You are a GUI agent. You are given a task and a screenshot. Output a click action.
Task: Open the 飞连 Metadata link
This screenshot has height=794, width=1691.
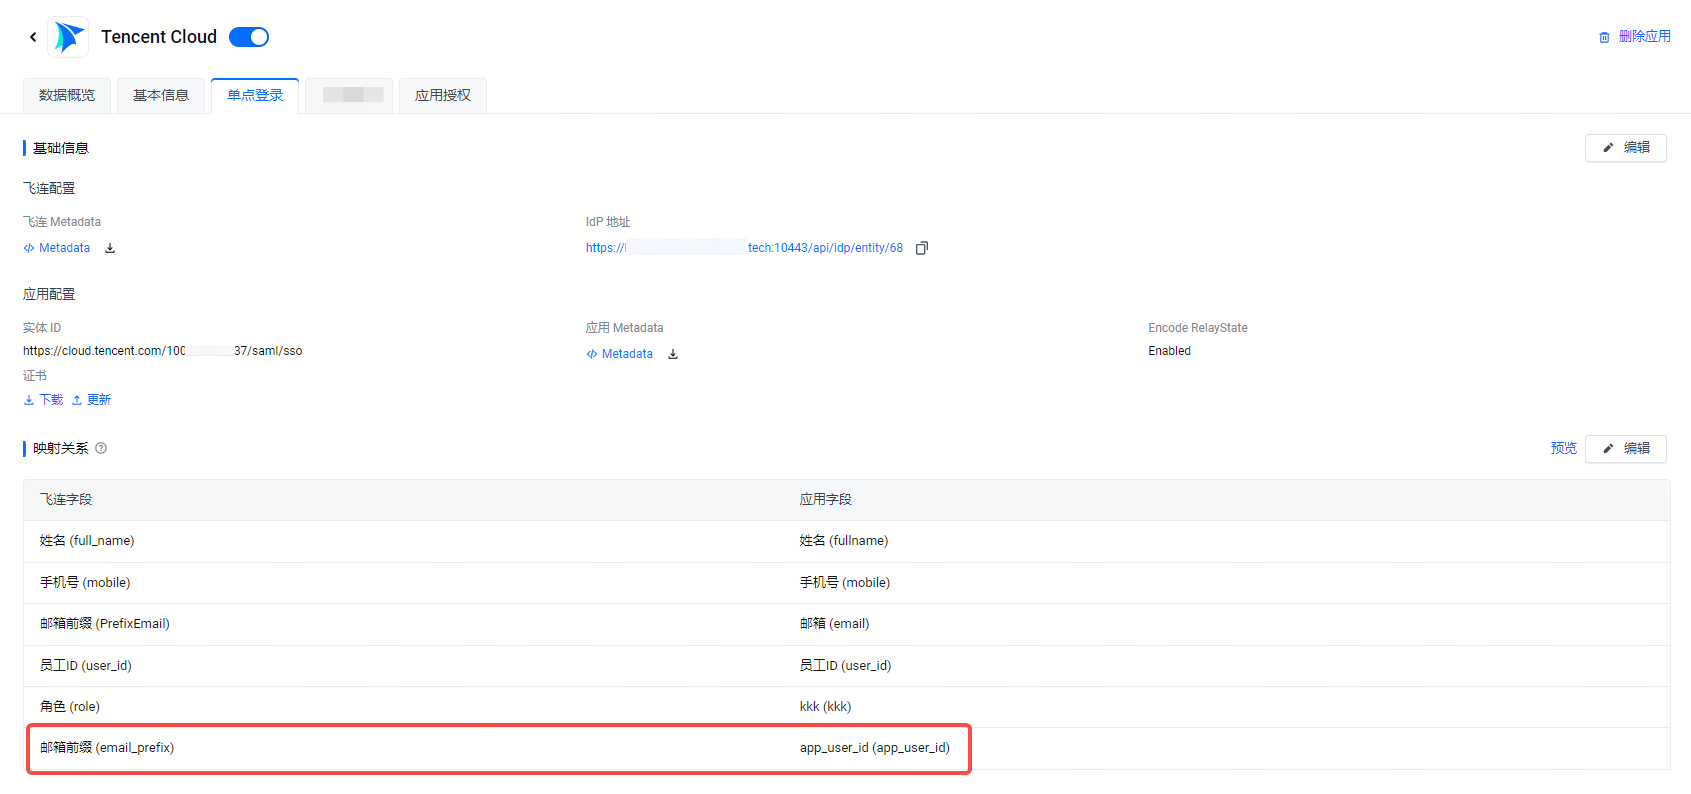click(64, 248)
